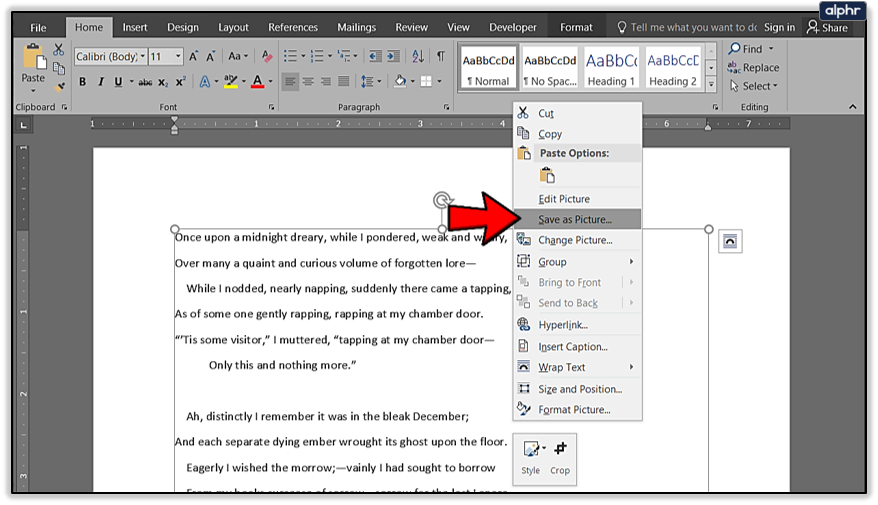
Task: Choose Save as Picture in context menu
Action: click(575, 219)
